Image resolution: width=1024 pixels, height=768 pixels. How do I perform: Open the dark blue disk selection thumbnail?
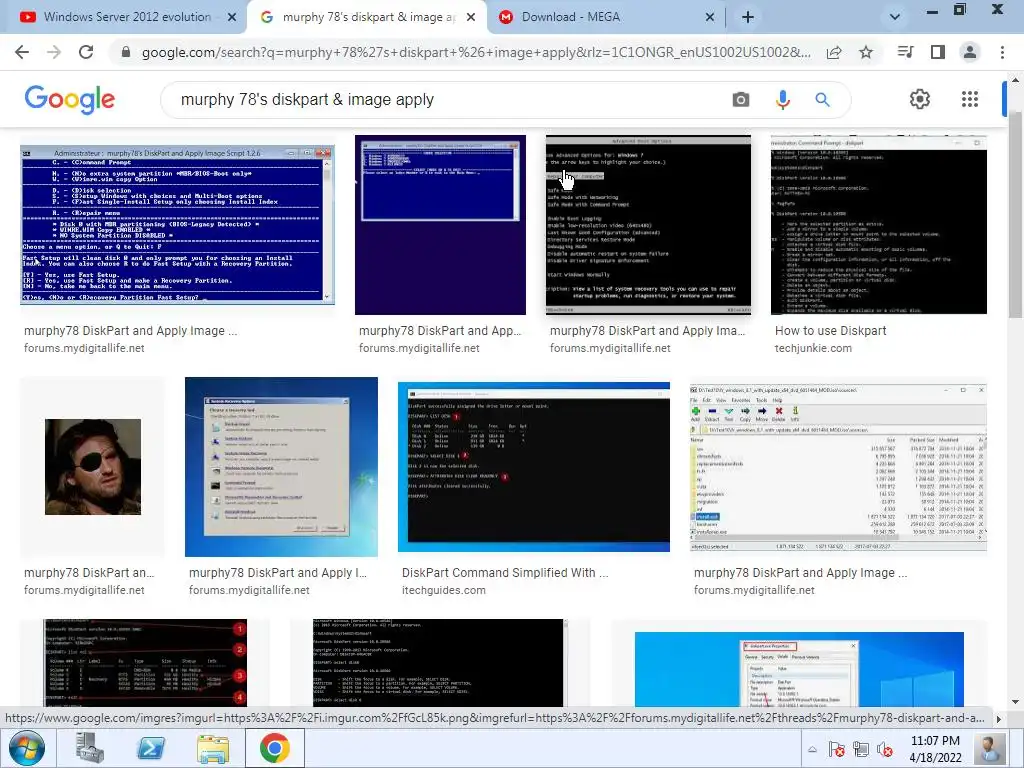[440, 225]
